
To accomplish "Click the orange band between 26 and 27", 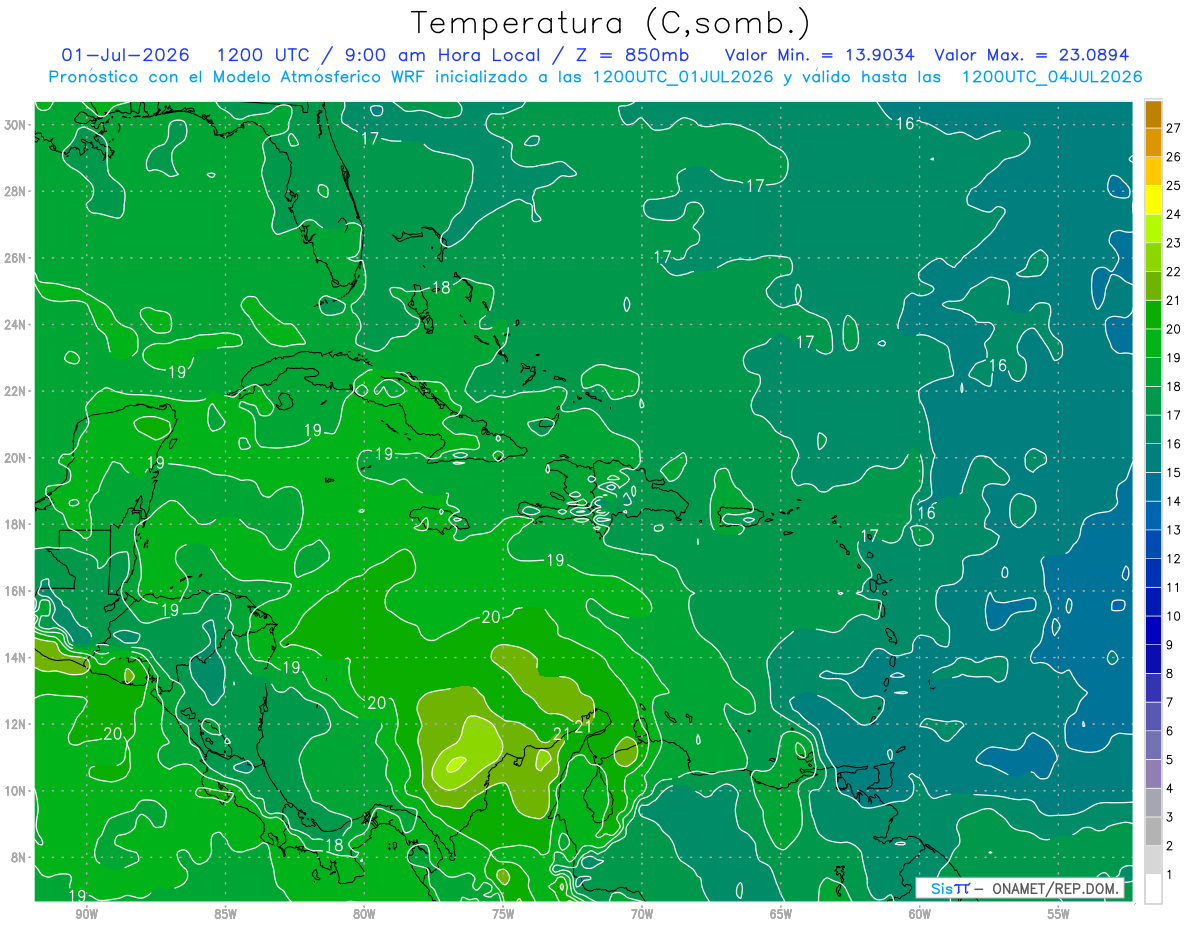I will [1153, 142].
